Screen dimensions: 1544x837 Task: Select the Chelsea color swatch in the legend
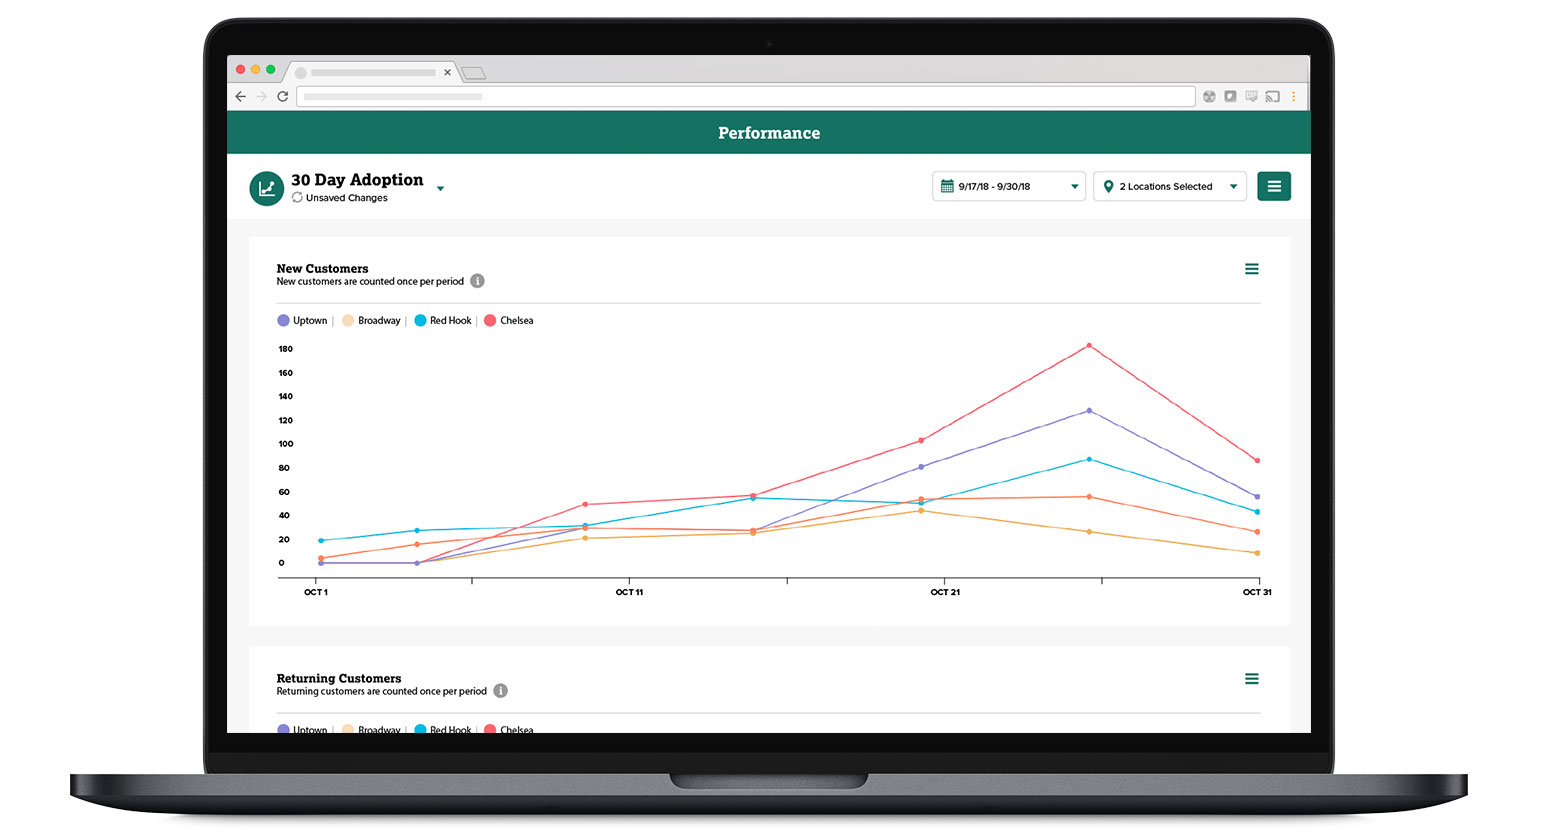[488, 320]
